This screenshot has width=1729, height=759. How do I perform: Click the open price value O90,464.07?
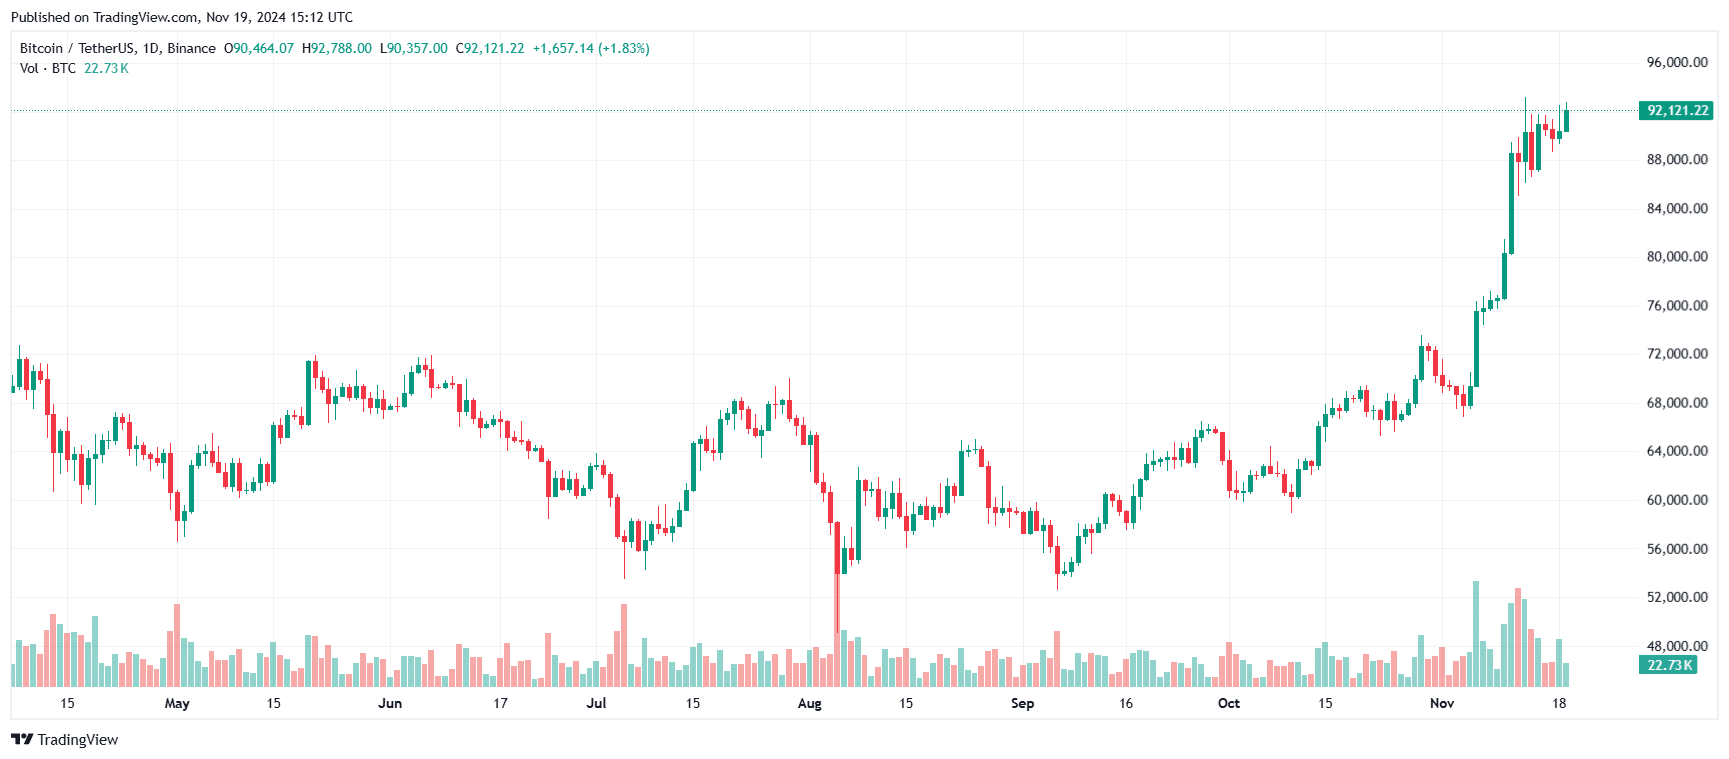point(259,48)
